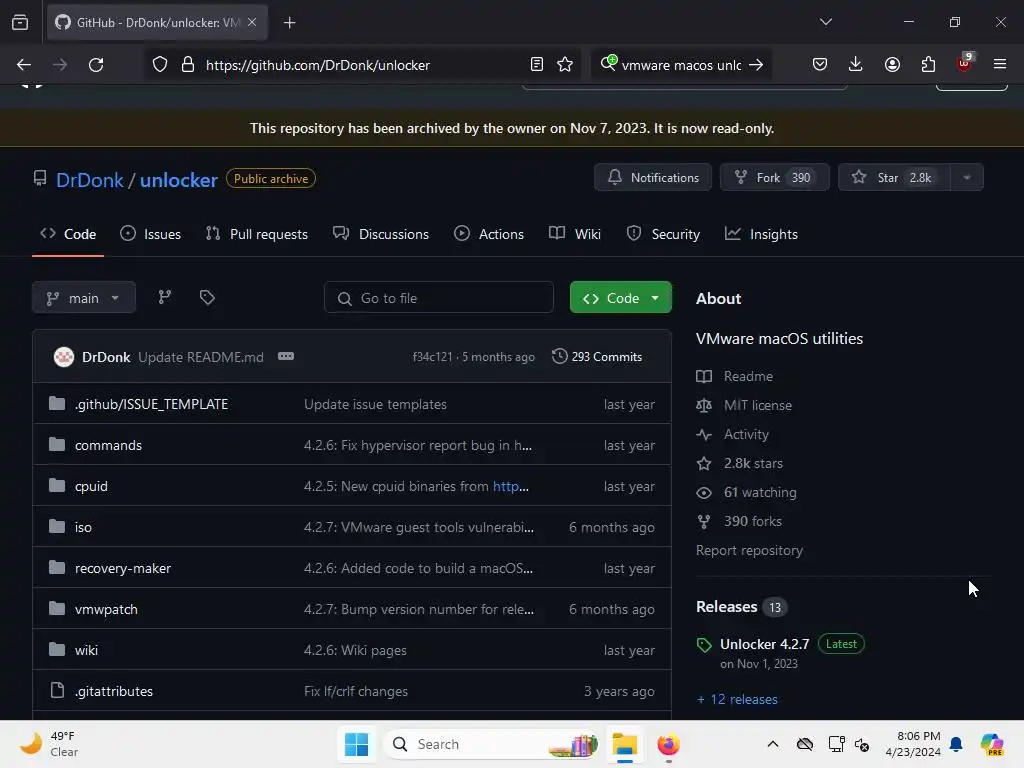Open the cpuid folder
The width and height of the screenshot is (1024, 768).
[x=91, y=487]
